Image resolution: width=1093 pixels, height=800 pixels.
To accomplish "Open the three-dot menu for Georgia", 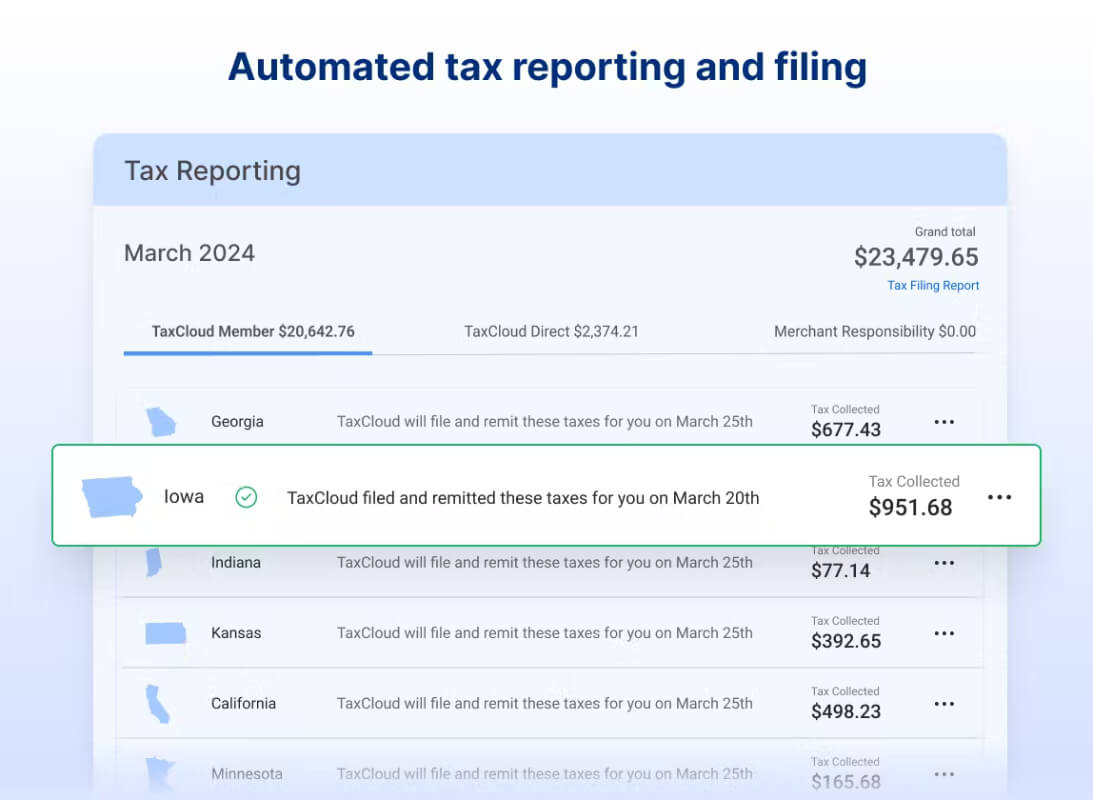I will [x=944, y=422].
